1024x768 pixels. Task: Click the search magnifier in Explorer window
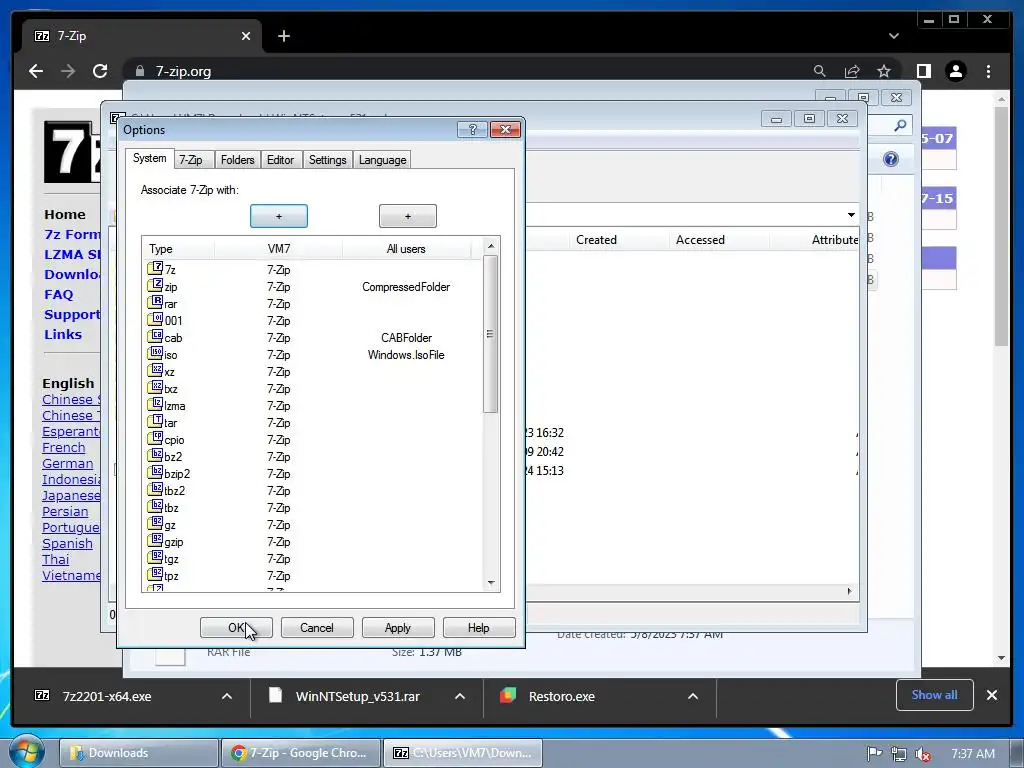(901, 125)
